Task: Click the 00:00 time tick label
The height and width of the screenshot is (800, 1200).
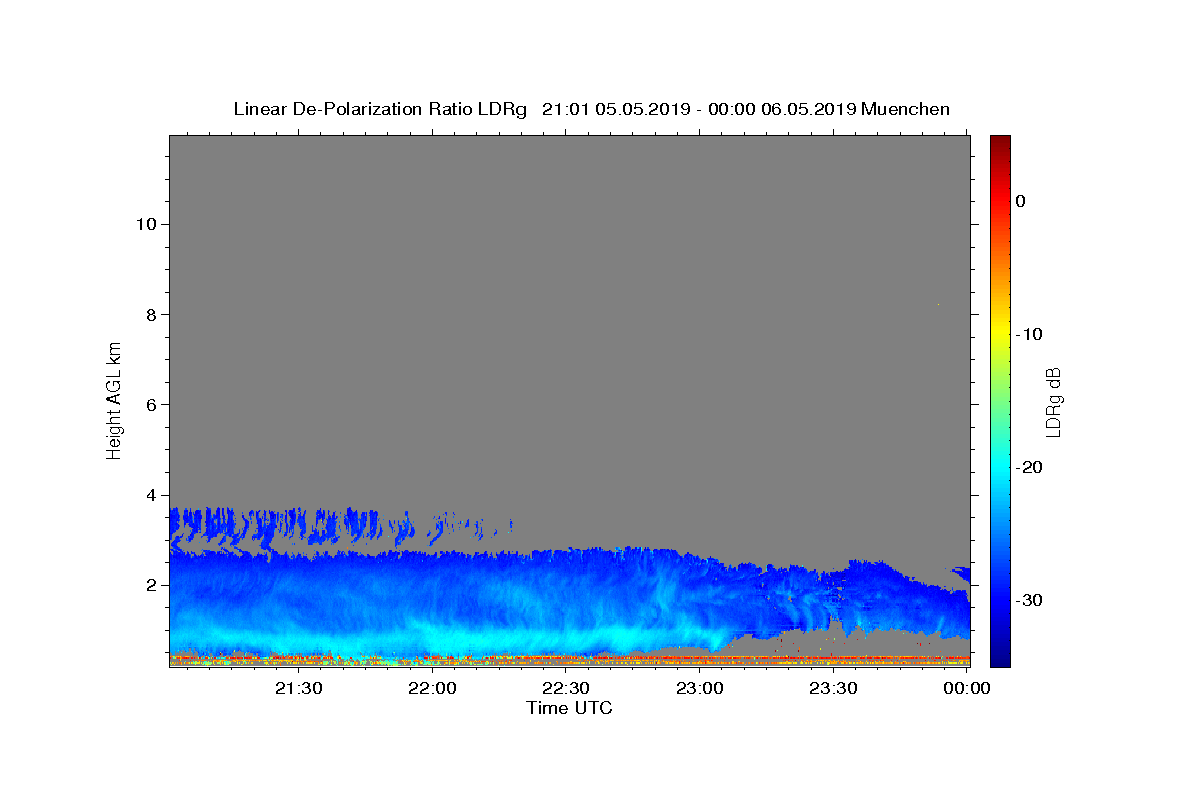Action: [967, 688]
